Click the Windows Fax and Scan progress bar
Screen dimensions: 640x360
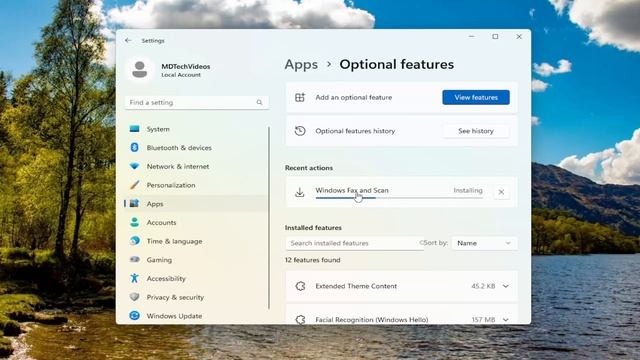pos(399,198)
